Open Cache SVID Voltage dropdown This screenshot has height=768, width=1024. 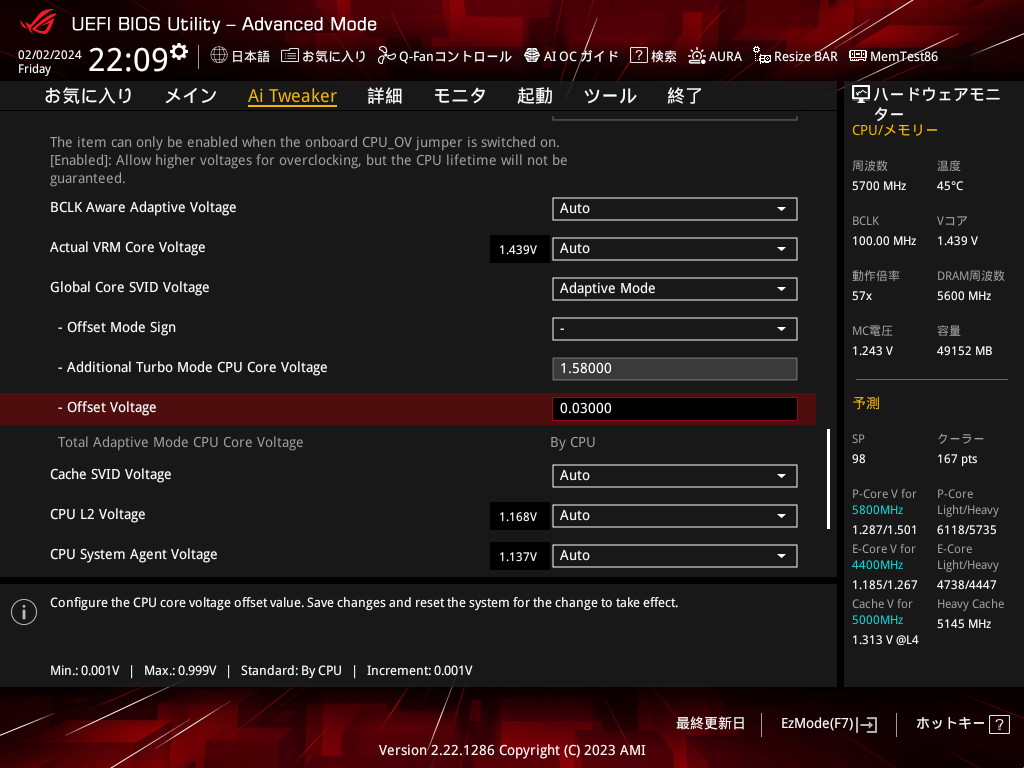pos(675,476)
